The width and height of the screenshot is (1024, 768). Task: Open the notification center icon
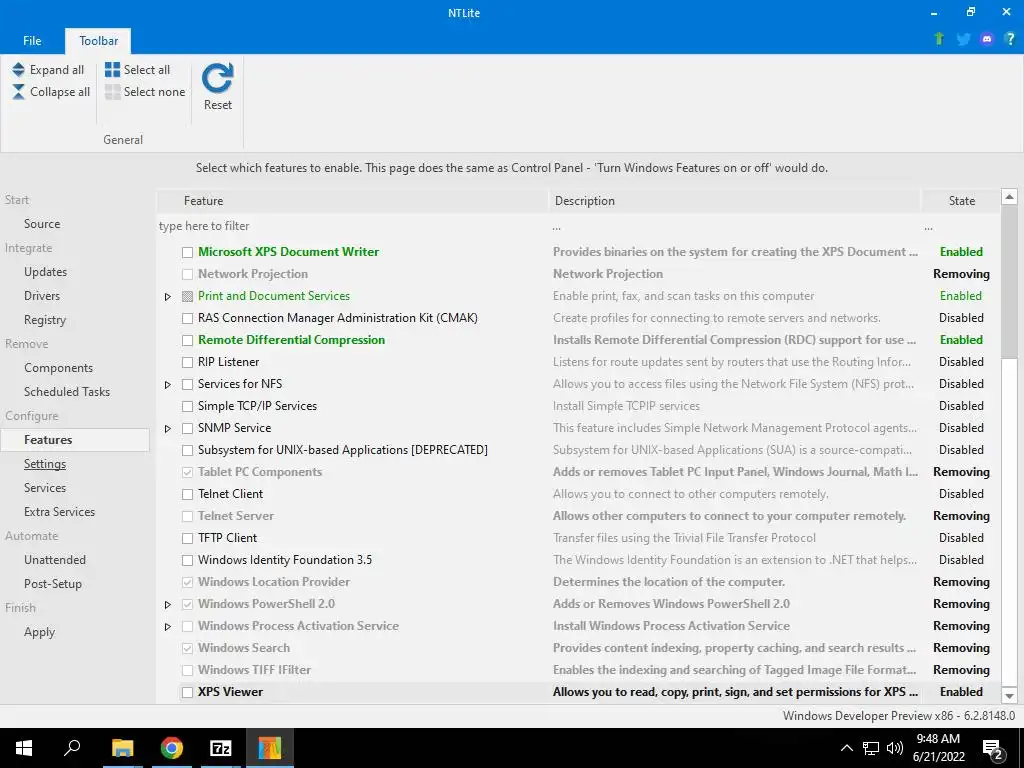coord(992,749)
